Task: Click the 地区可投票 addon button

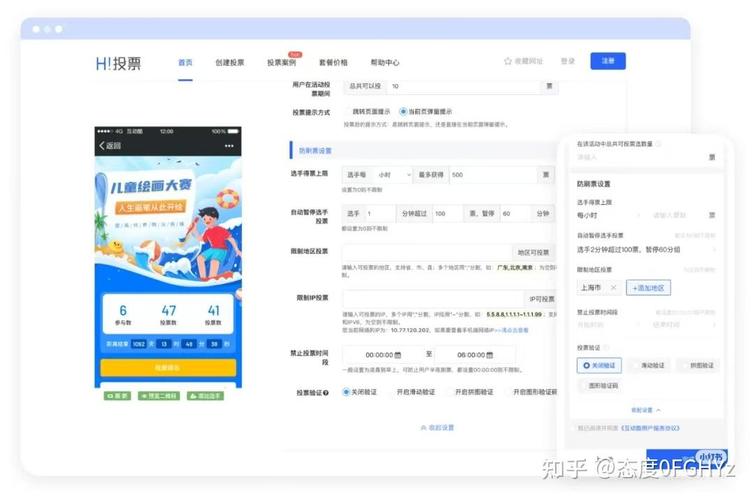Action: (533, 252)
